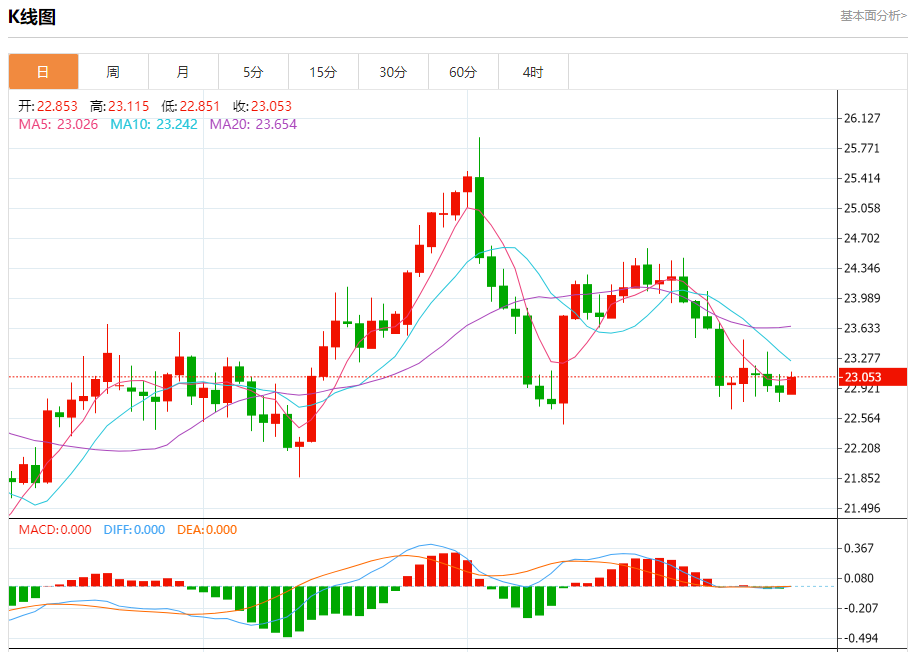Click the 25.771 price axis label

[x=862, y=148]
